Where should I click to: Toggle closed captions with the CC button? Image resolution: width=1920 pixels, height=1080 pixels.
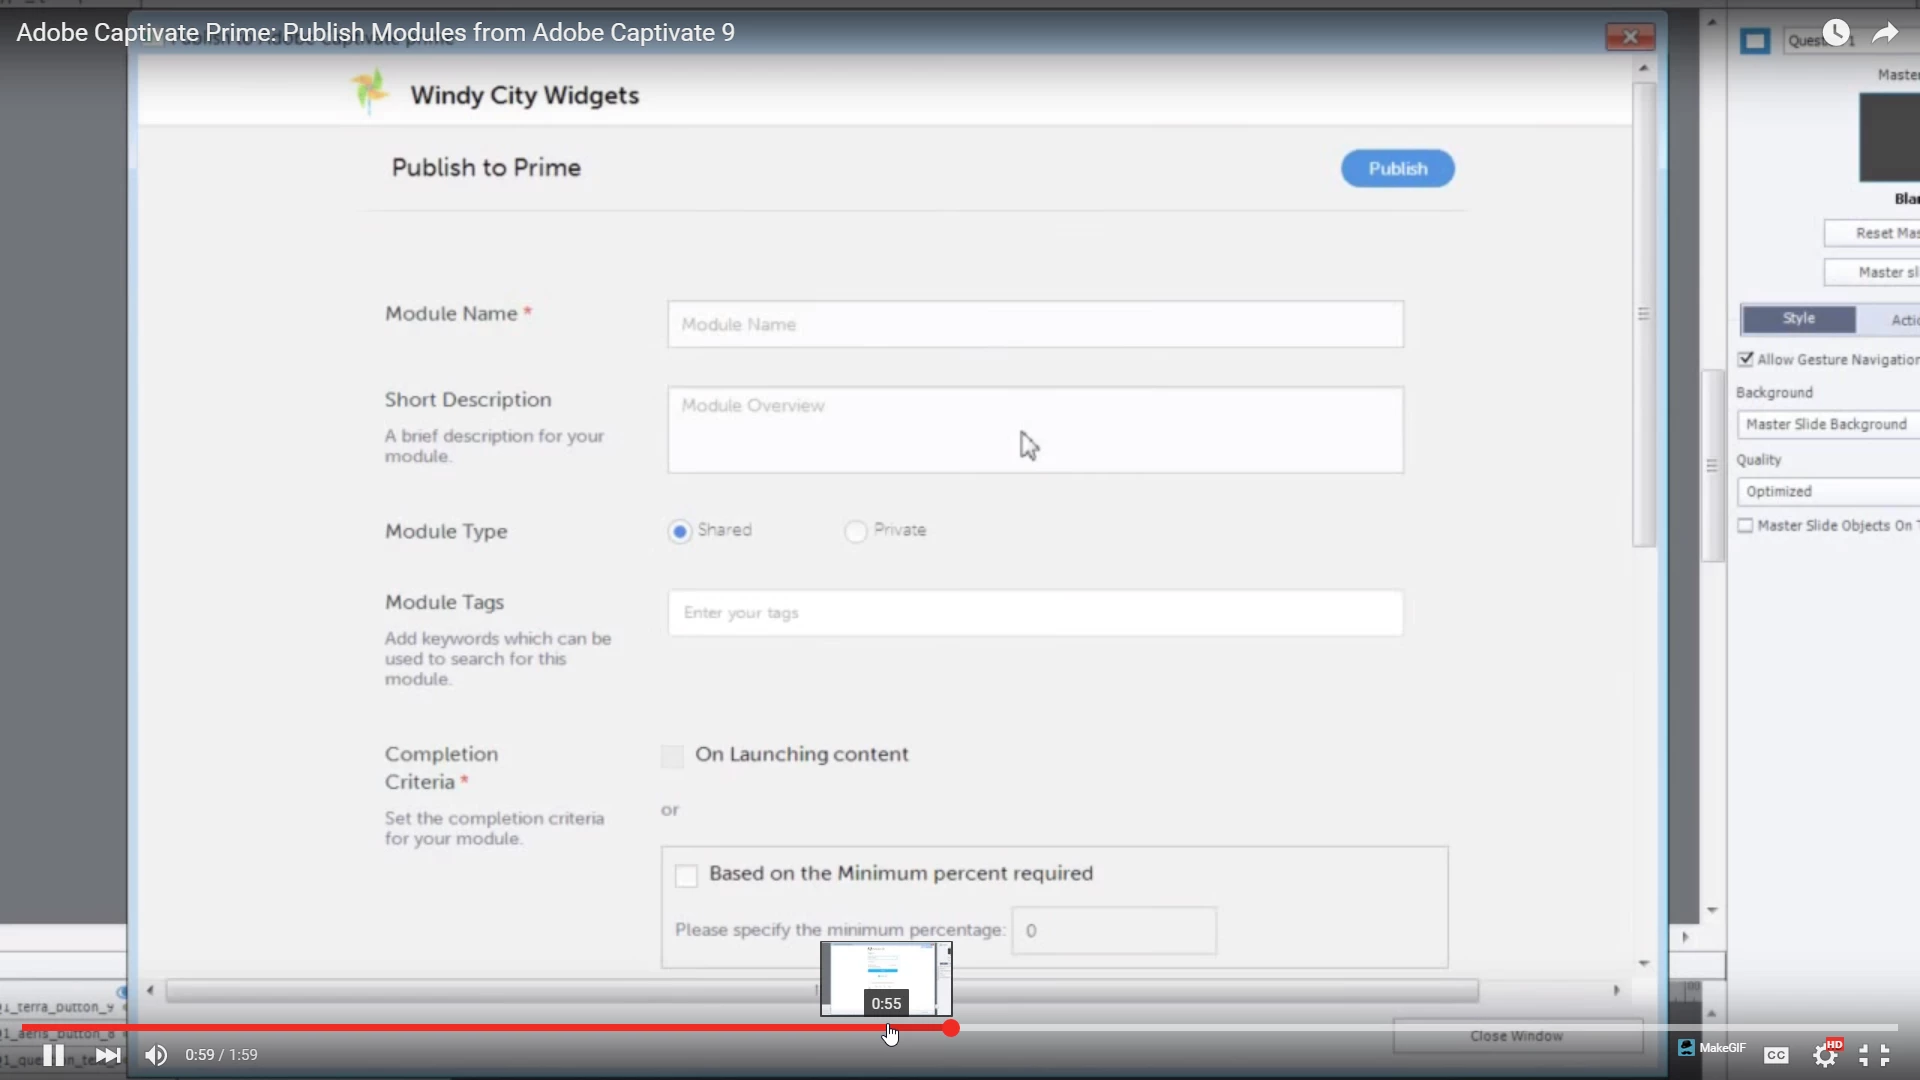1776,1055
